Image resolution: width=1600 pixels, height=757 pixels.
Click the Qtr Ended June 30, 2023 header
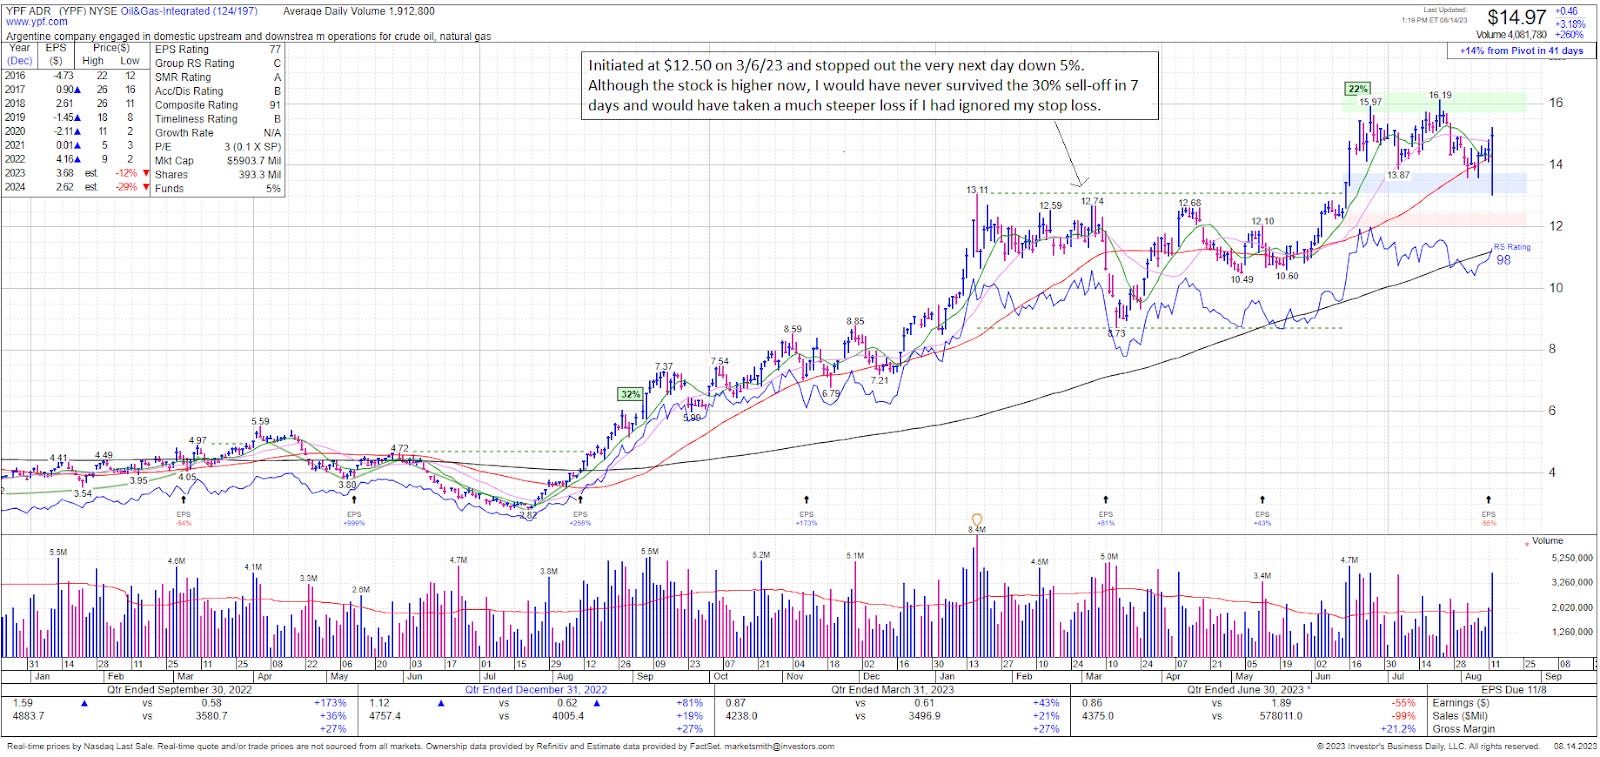click(1248, 690)
